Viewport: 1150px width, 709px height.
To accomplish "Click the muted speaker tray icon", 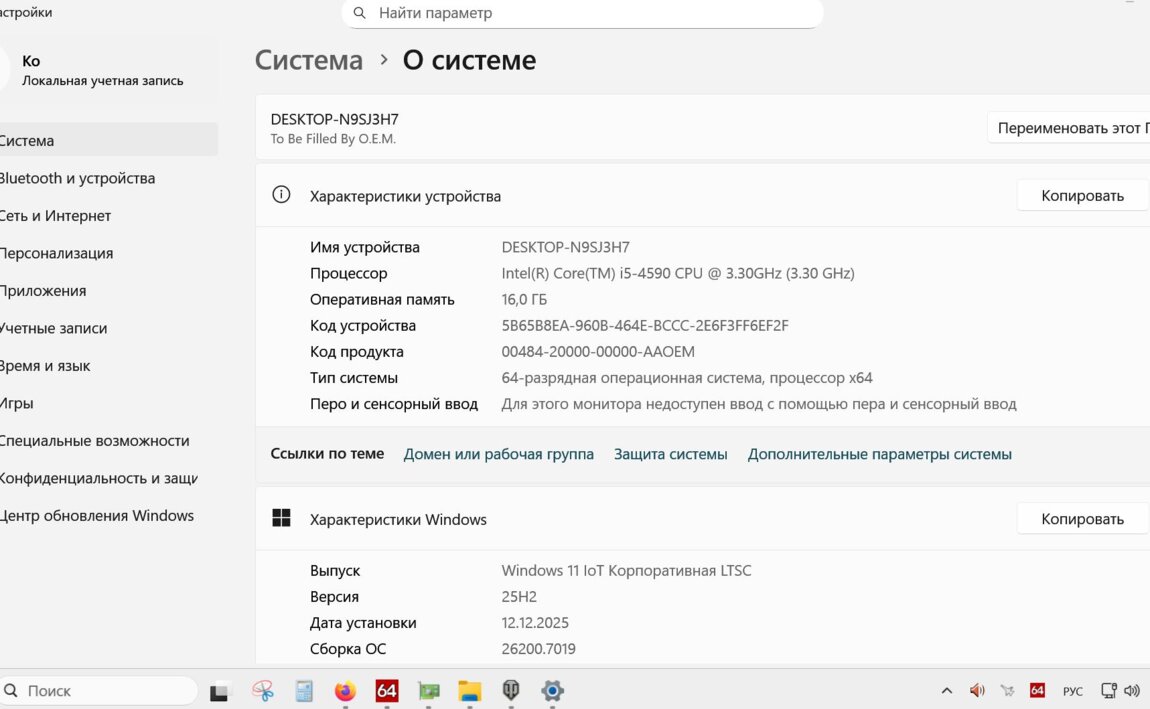I will [x=977, y=690].
